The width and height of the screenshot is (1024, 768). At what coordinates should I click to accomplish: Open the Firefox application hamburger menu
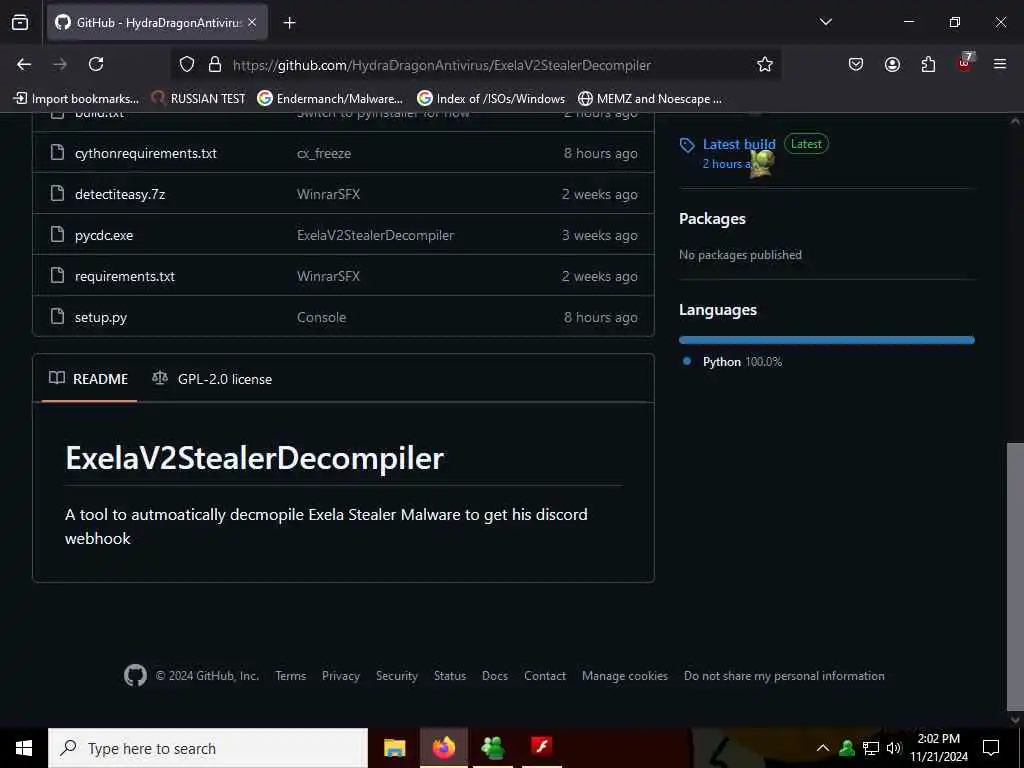point(1000,64)
